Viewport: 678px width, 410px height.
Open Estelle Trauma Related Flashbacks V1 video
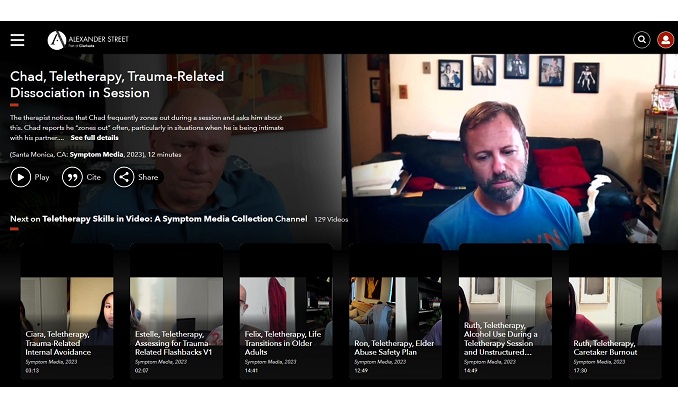pos(176,312)
